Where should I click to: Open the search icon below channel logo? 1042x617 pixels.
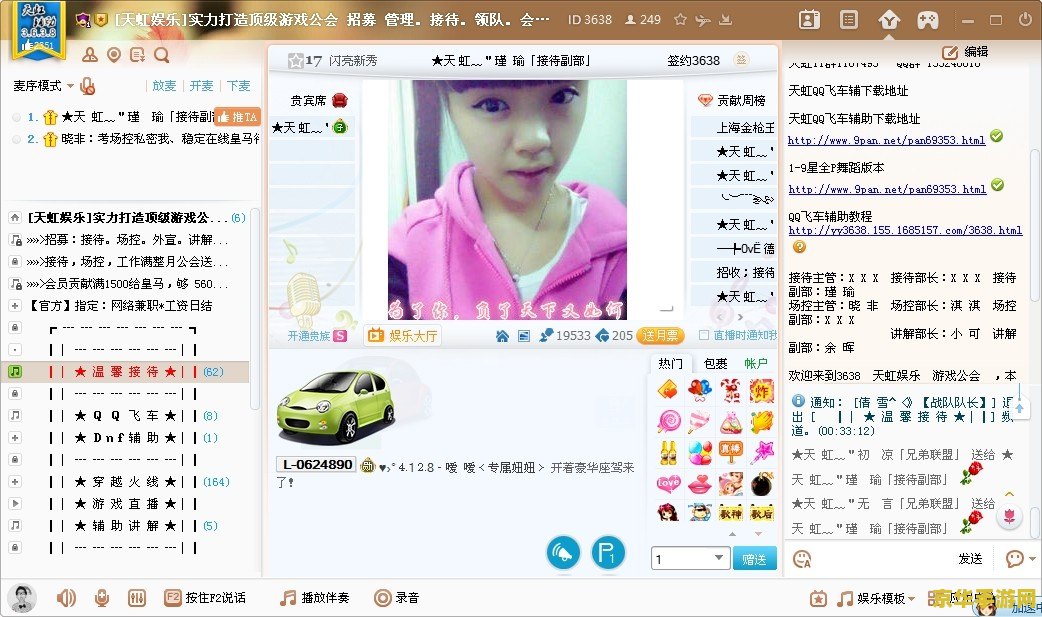point(162,55)
